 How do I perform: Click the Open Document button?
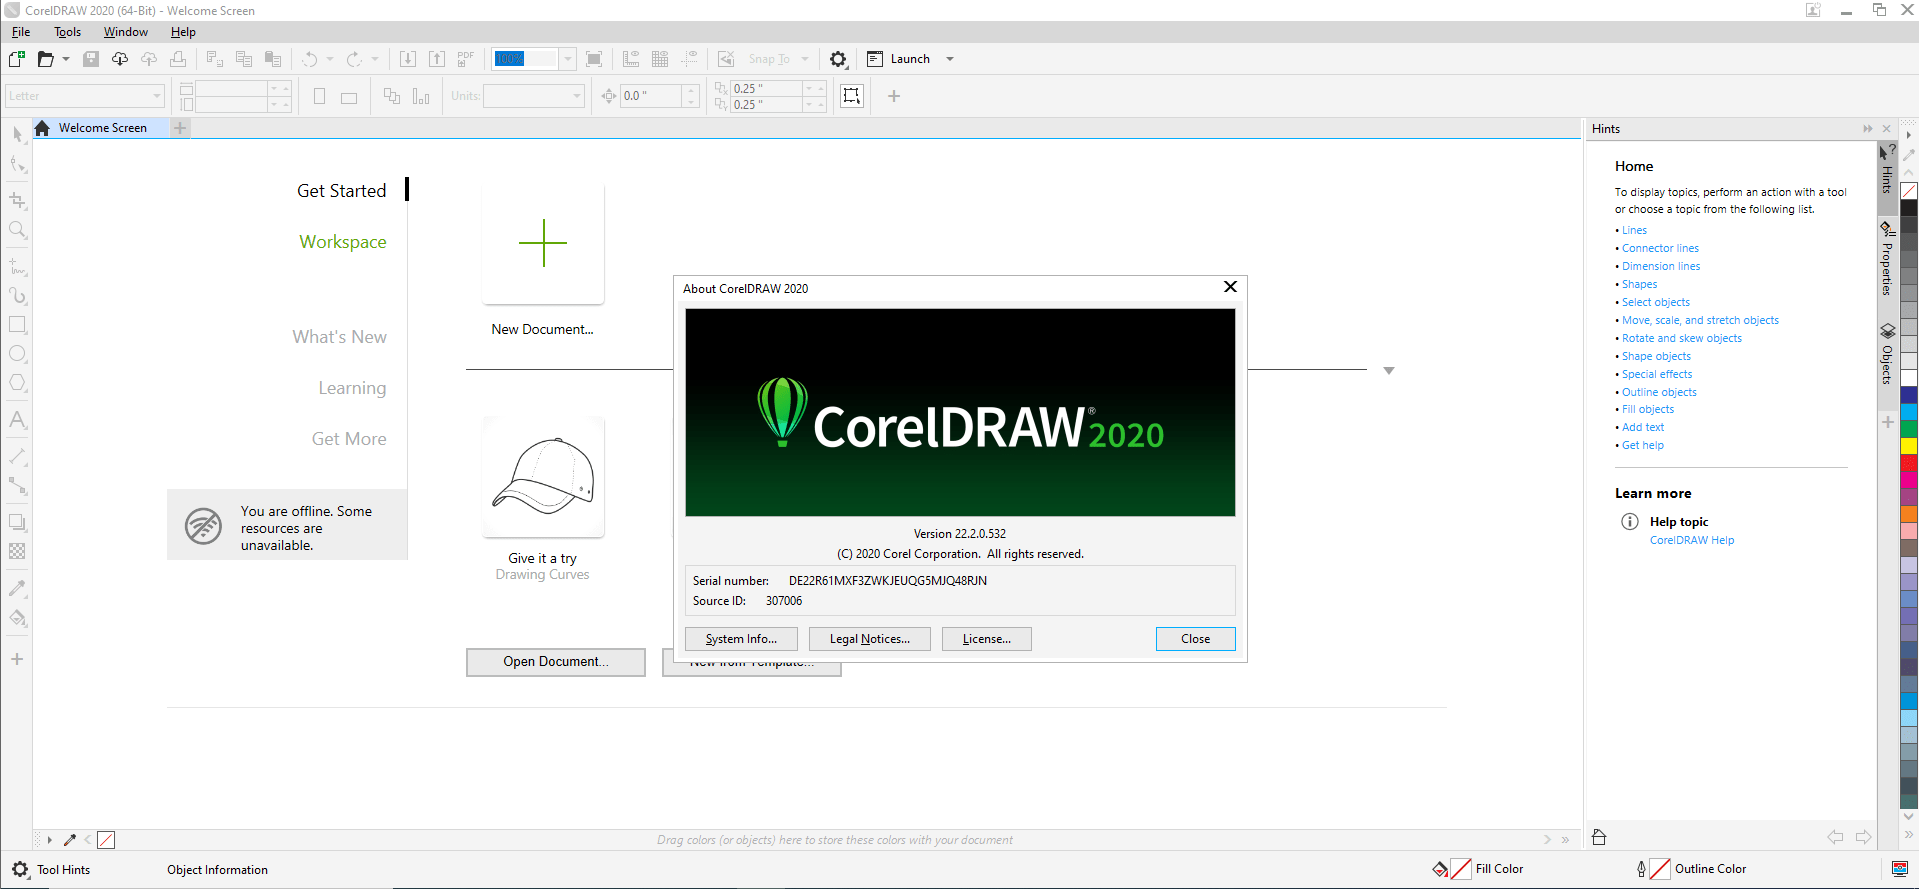pos(556,662)
